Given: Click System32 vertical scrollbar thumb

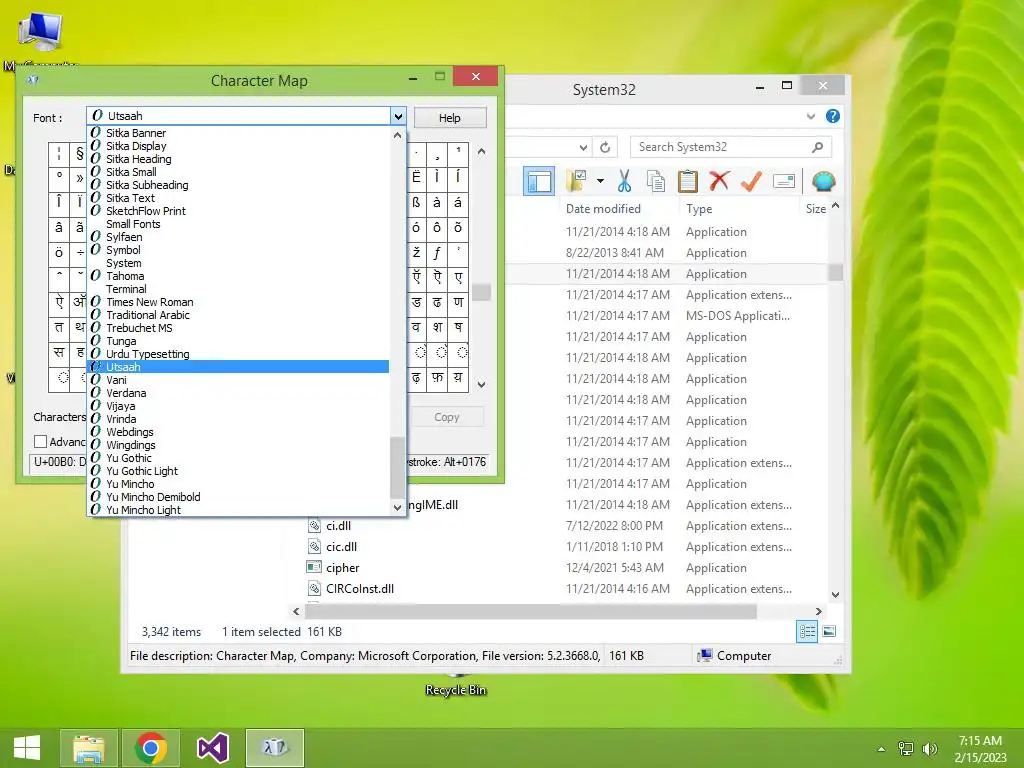Looking at the screenshot, I should tap(835, 272).
